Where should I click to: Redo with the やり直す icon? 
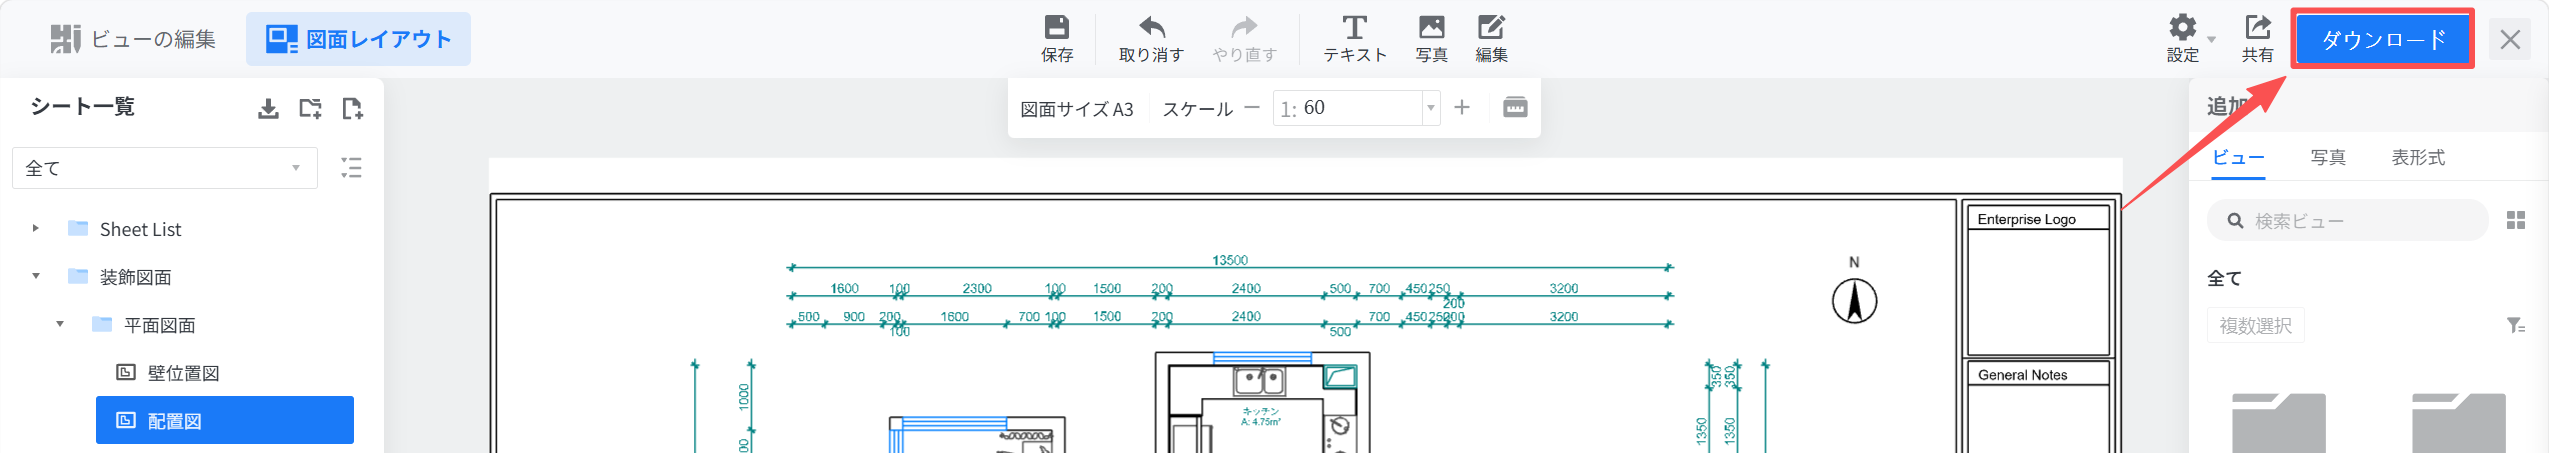1244,38
